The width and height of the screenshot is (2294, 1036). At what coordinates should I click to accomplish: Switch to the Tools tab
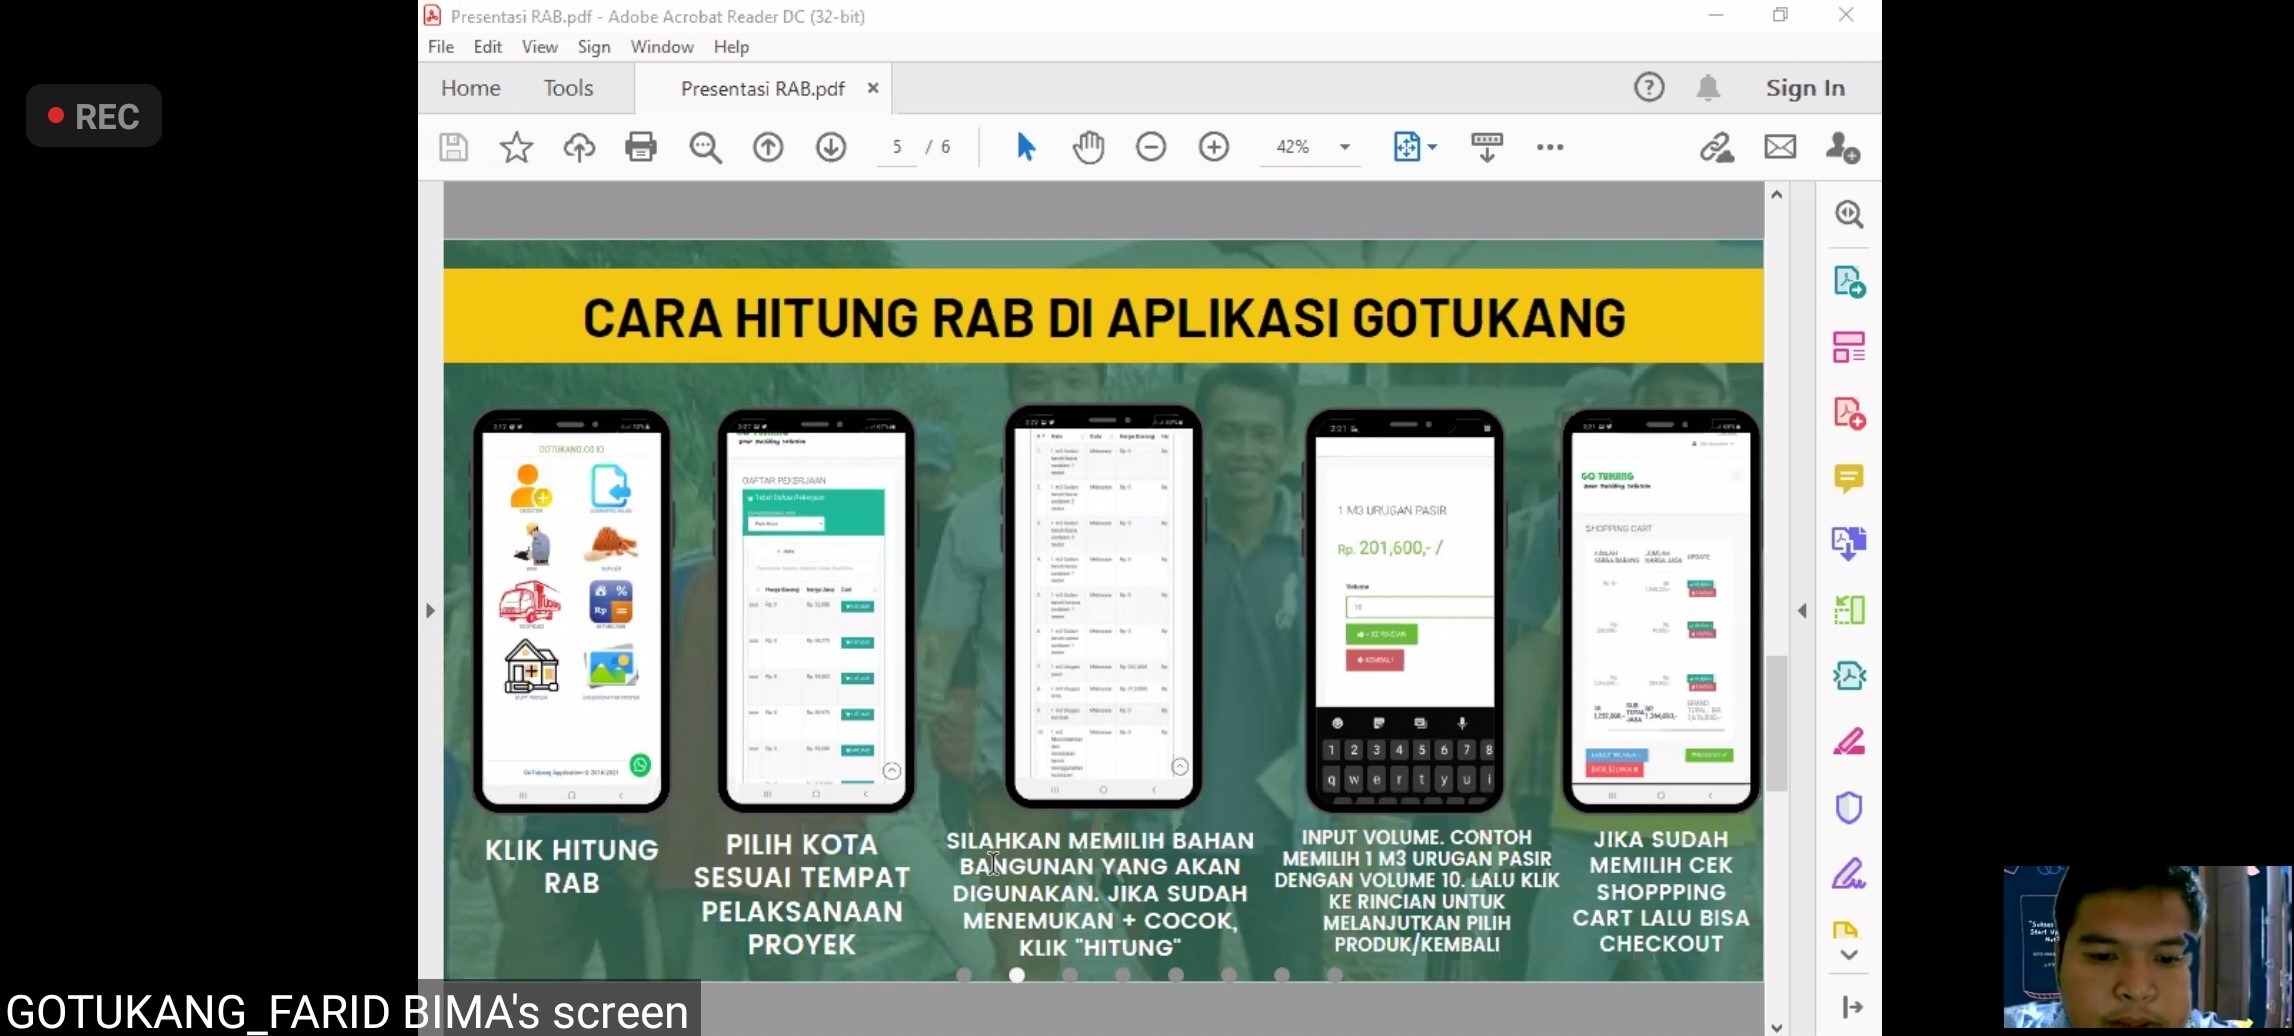click(x=568, y=88)
